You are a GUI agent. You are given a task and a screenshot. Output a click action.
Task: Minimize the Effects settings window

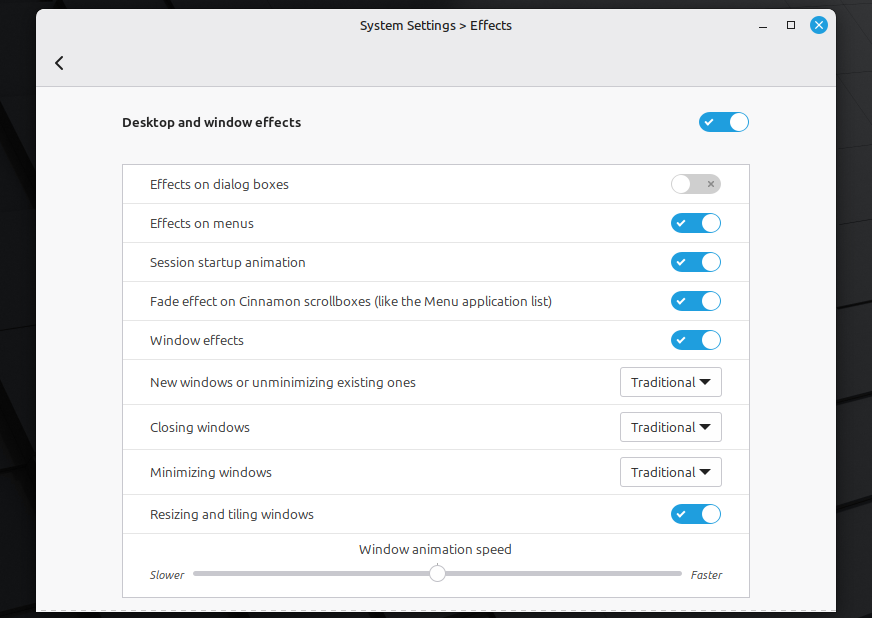[763, 25]
